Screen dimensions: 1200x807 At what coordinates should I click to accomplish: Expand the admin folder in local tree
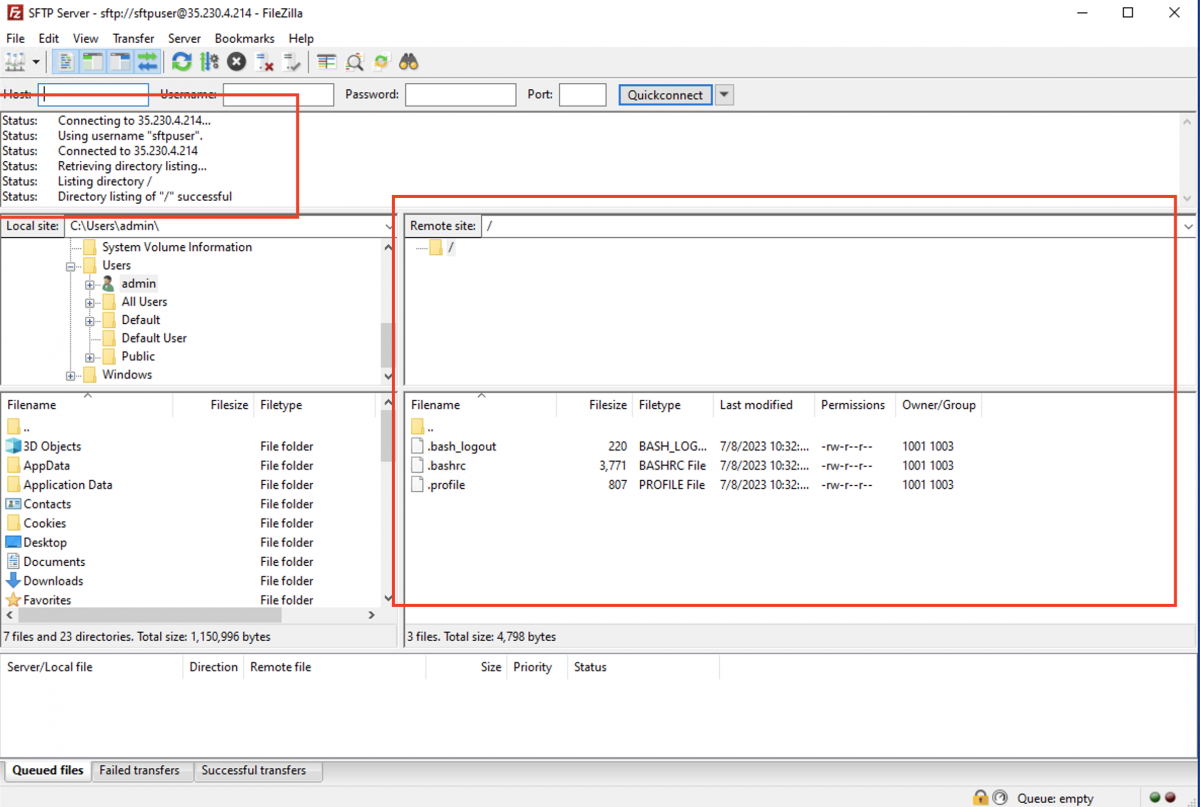pyautogui.click(x=90, y=284)
